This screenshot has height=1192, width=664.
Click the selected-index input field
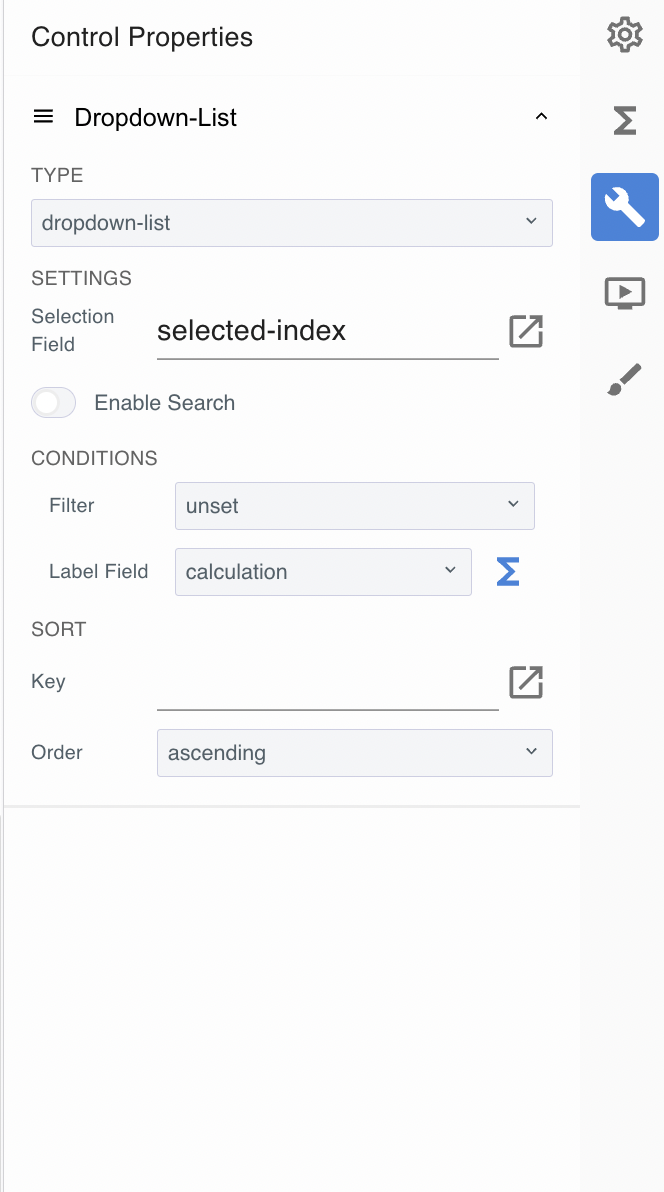pos(327,332)
